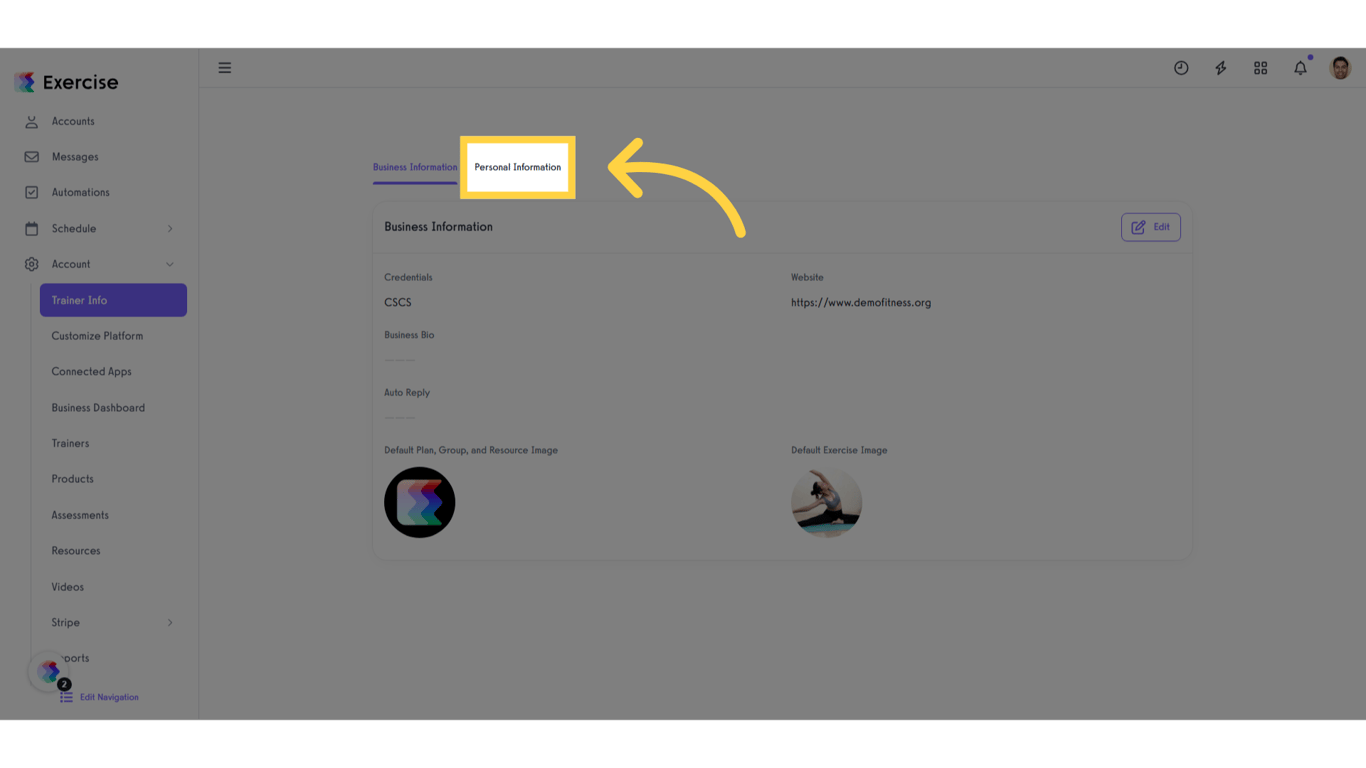Open the apps grid icon in top bar

tap(1260, 67)
